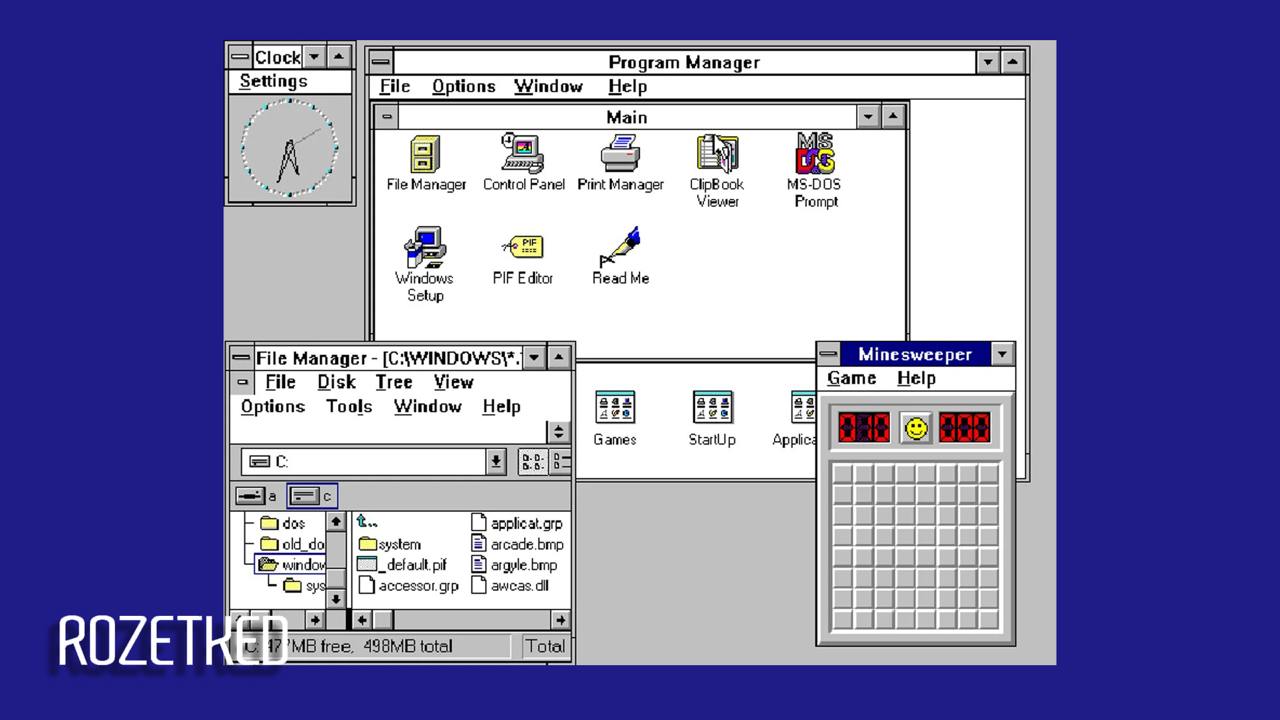Open the drive selection dropdown arrow
This screenshot has height=720, width=1280.
click(x=496, y=462)
